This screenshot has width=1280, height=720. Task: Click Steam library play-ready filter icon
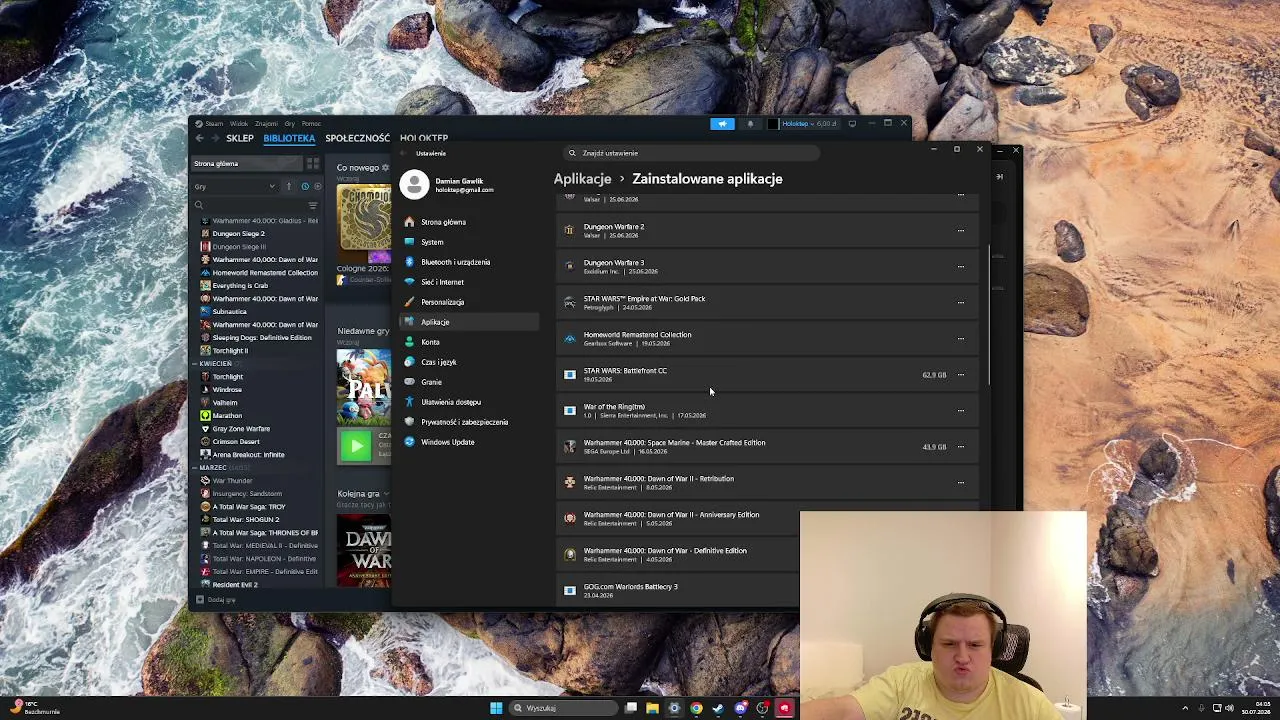click(318, 186)
